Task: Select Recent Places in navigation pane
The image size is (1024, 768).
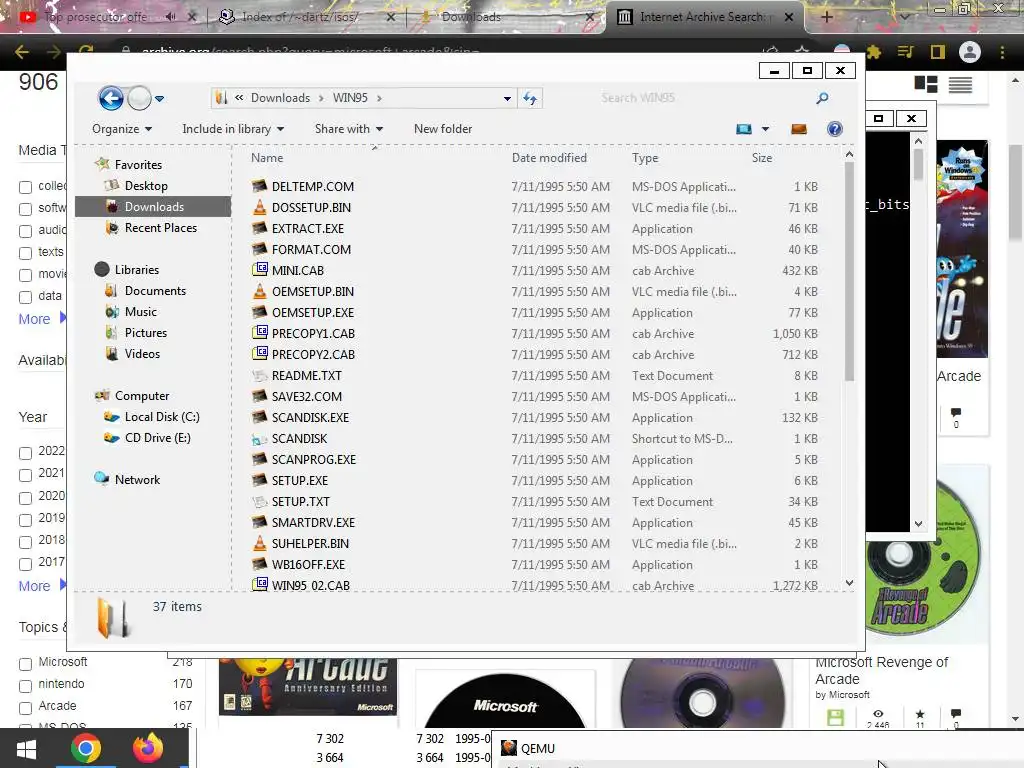Action: click(x=161, y=227)
